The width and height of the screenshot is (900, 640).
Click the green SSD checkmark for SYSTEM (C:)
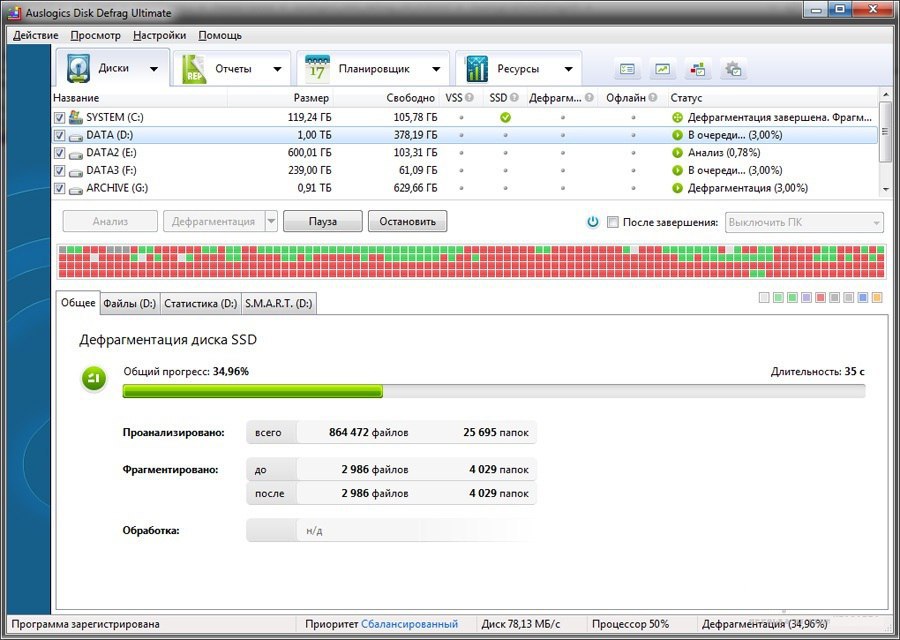505,118
